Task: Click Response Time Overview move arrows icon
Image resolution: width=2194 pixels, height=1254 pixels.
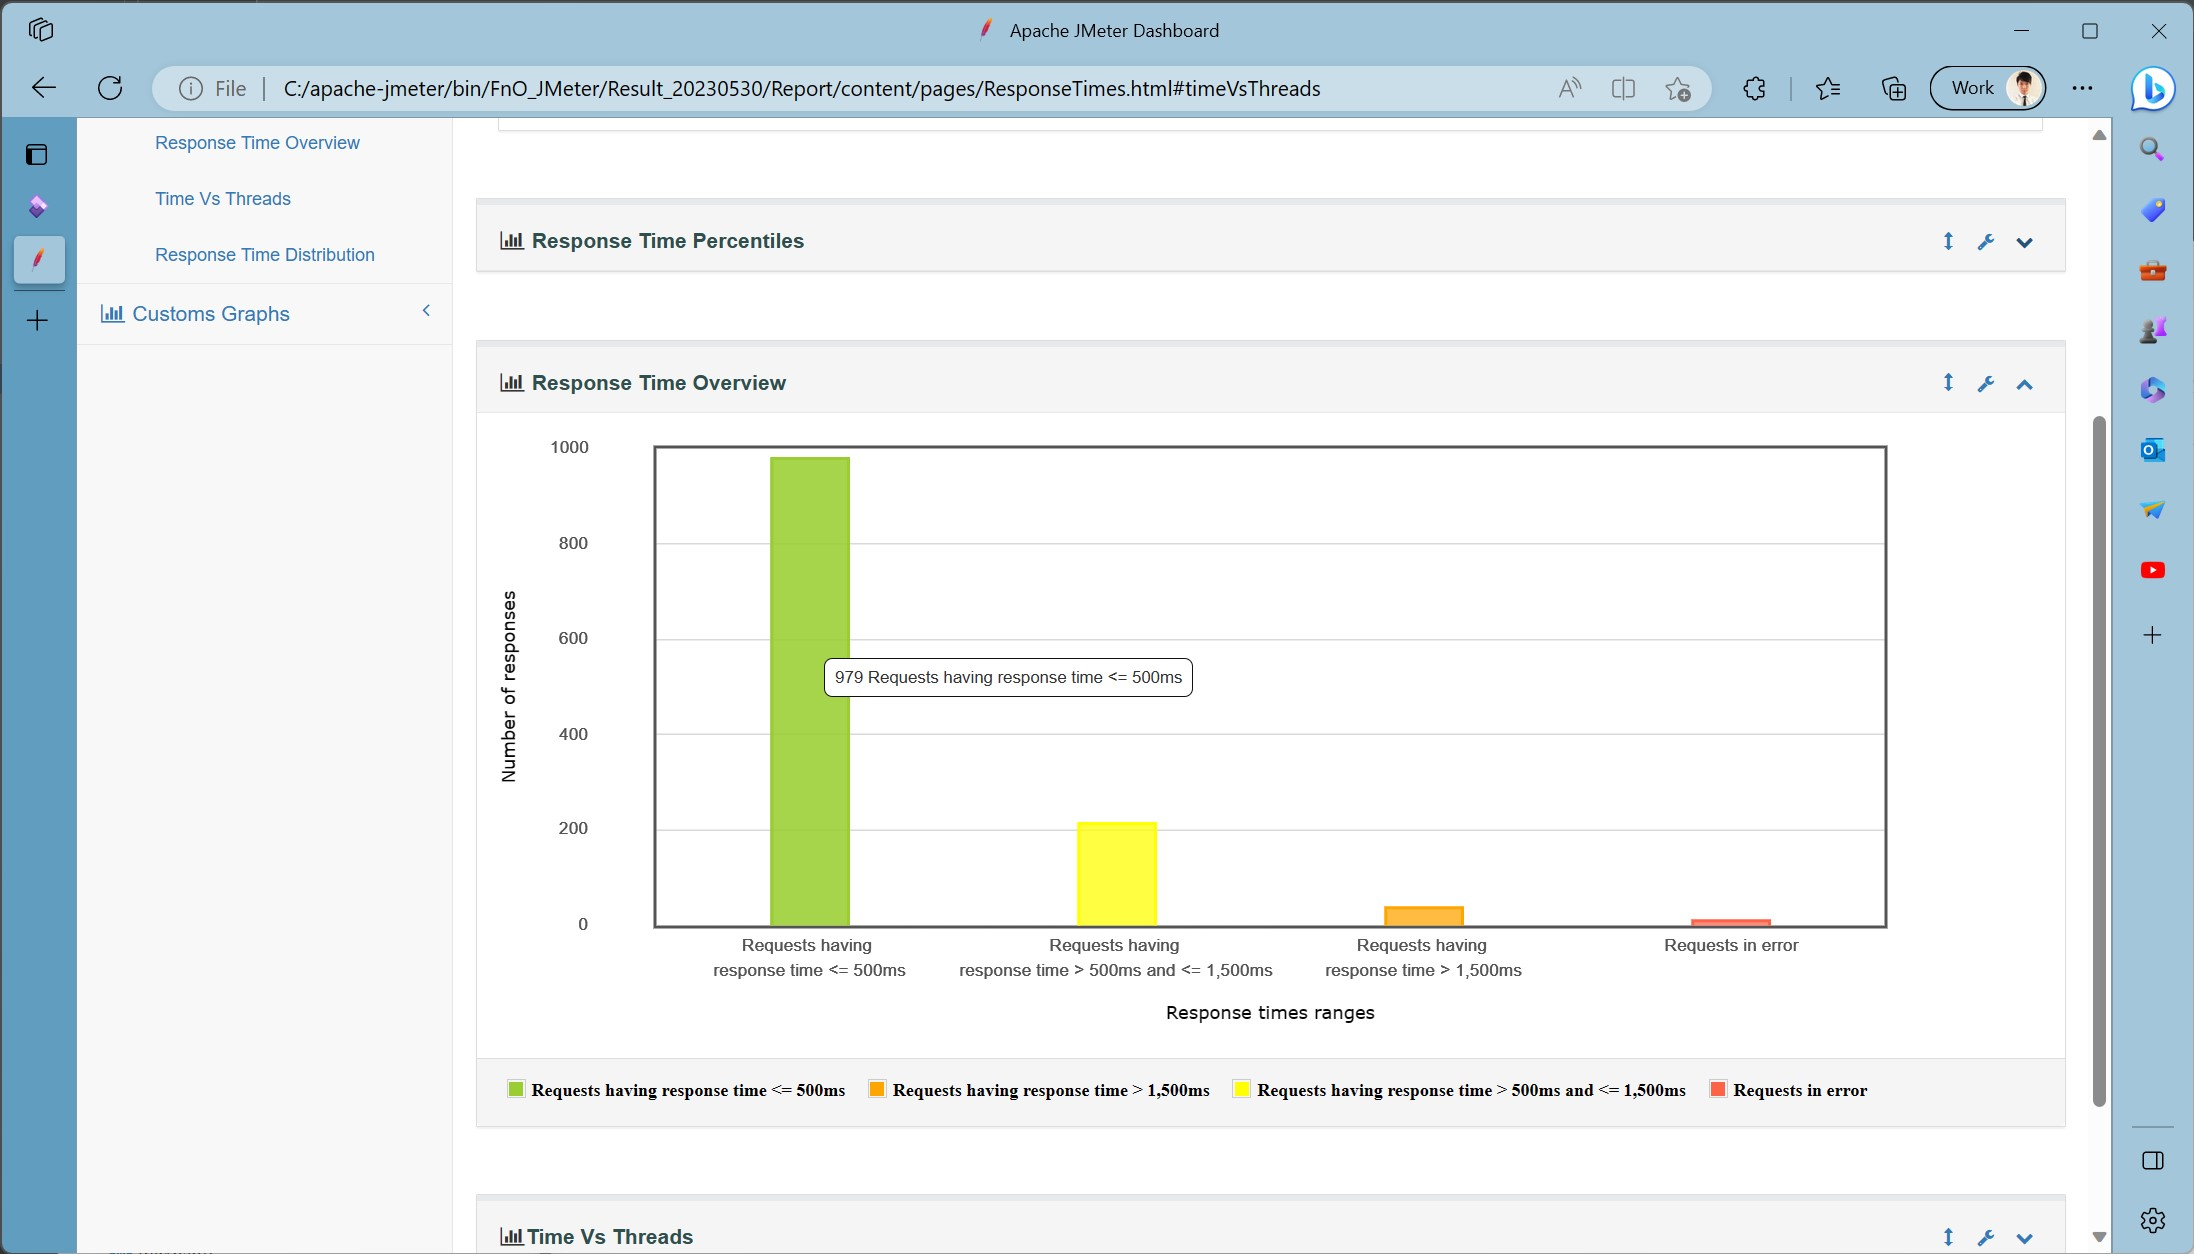Action: coord(1948,383)
